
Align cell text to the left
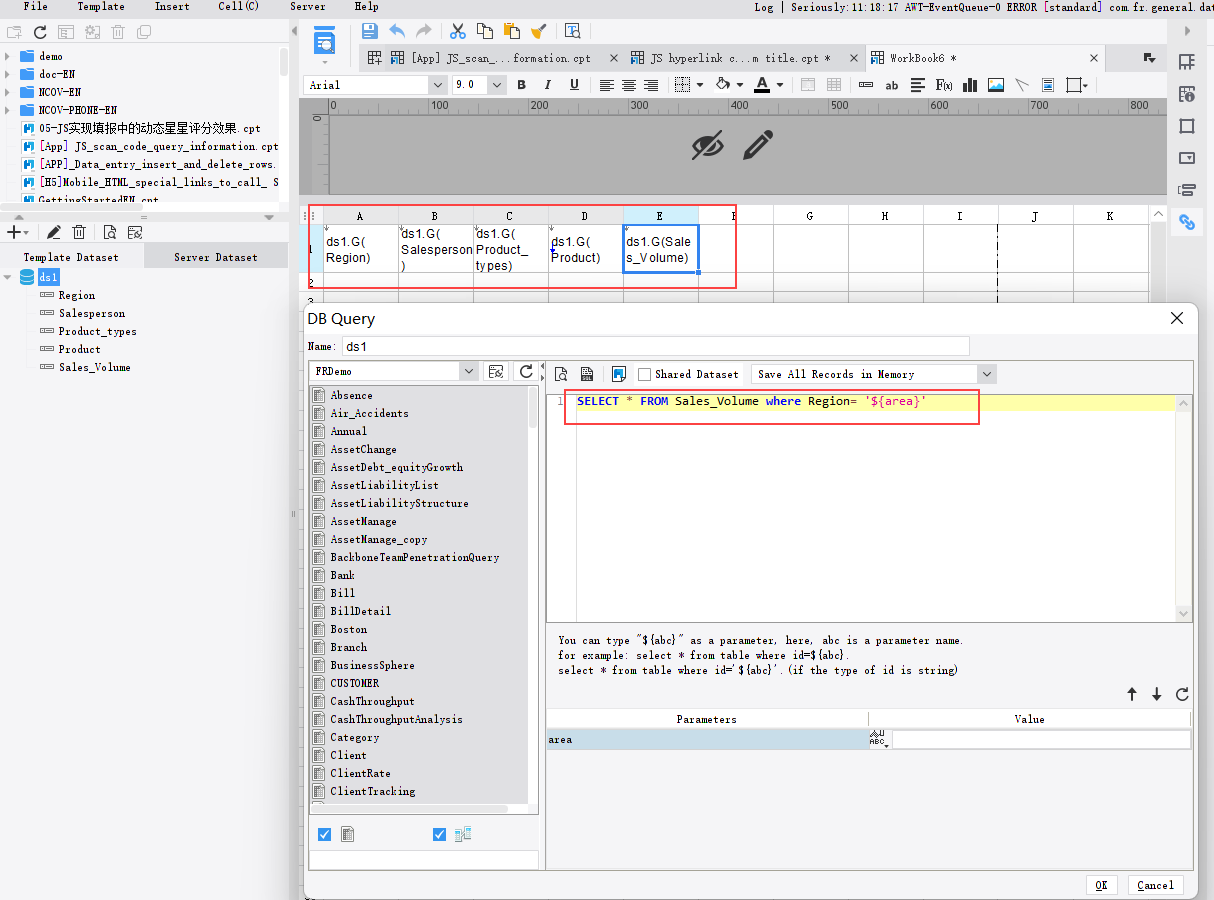(607, 85)
